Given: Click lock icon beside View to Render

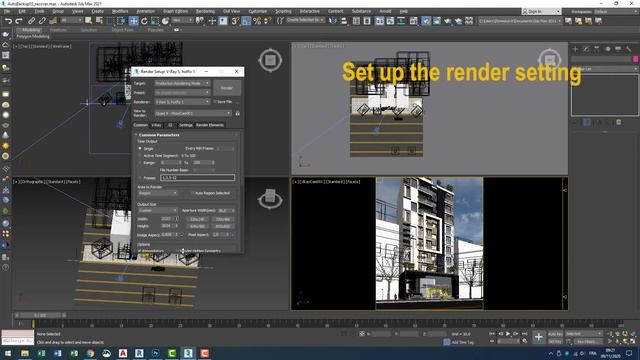Looking at the screenshot, I should 238,113.
